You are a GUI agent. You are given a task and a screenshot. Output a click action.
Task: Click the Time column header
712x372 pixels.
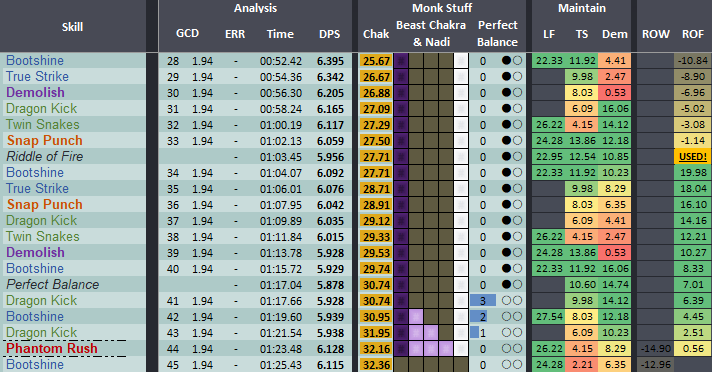[x=280, y=34]
